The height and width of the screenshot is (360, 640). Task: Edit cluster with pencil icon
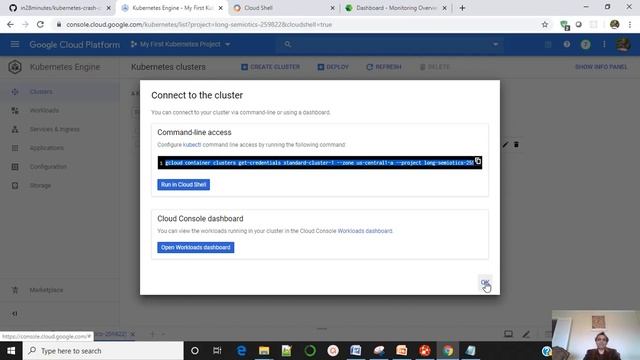point(505,144)
